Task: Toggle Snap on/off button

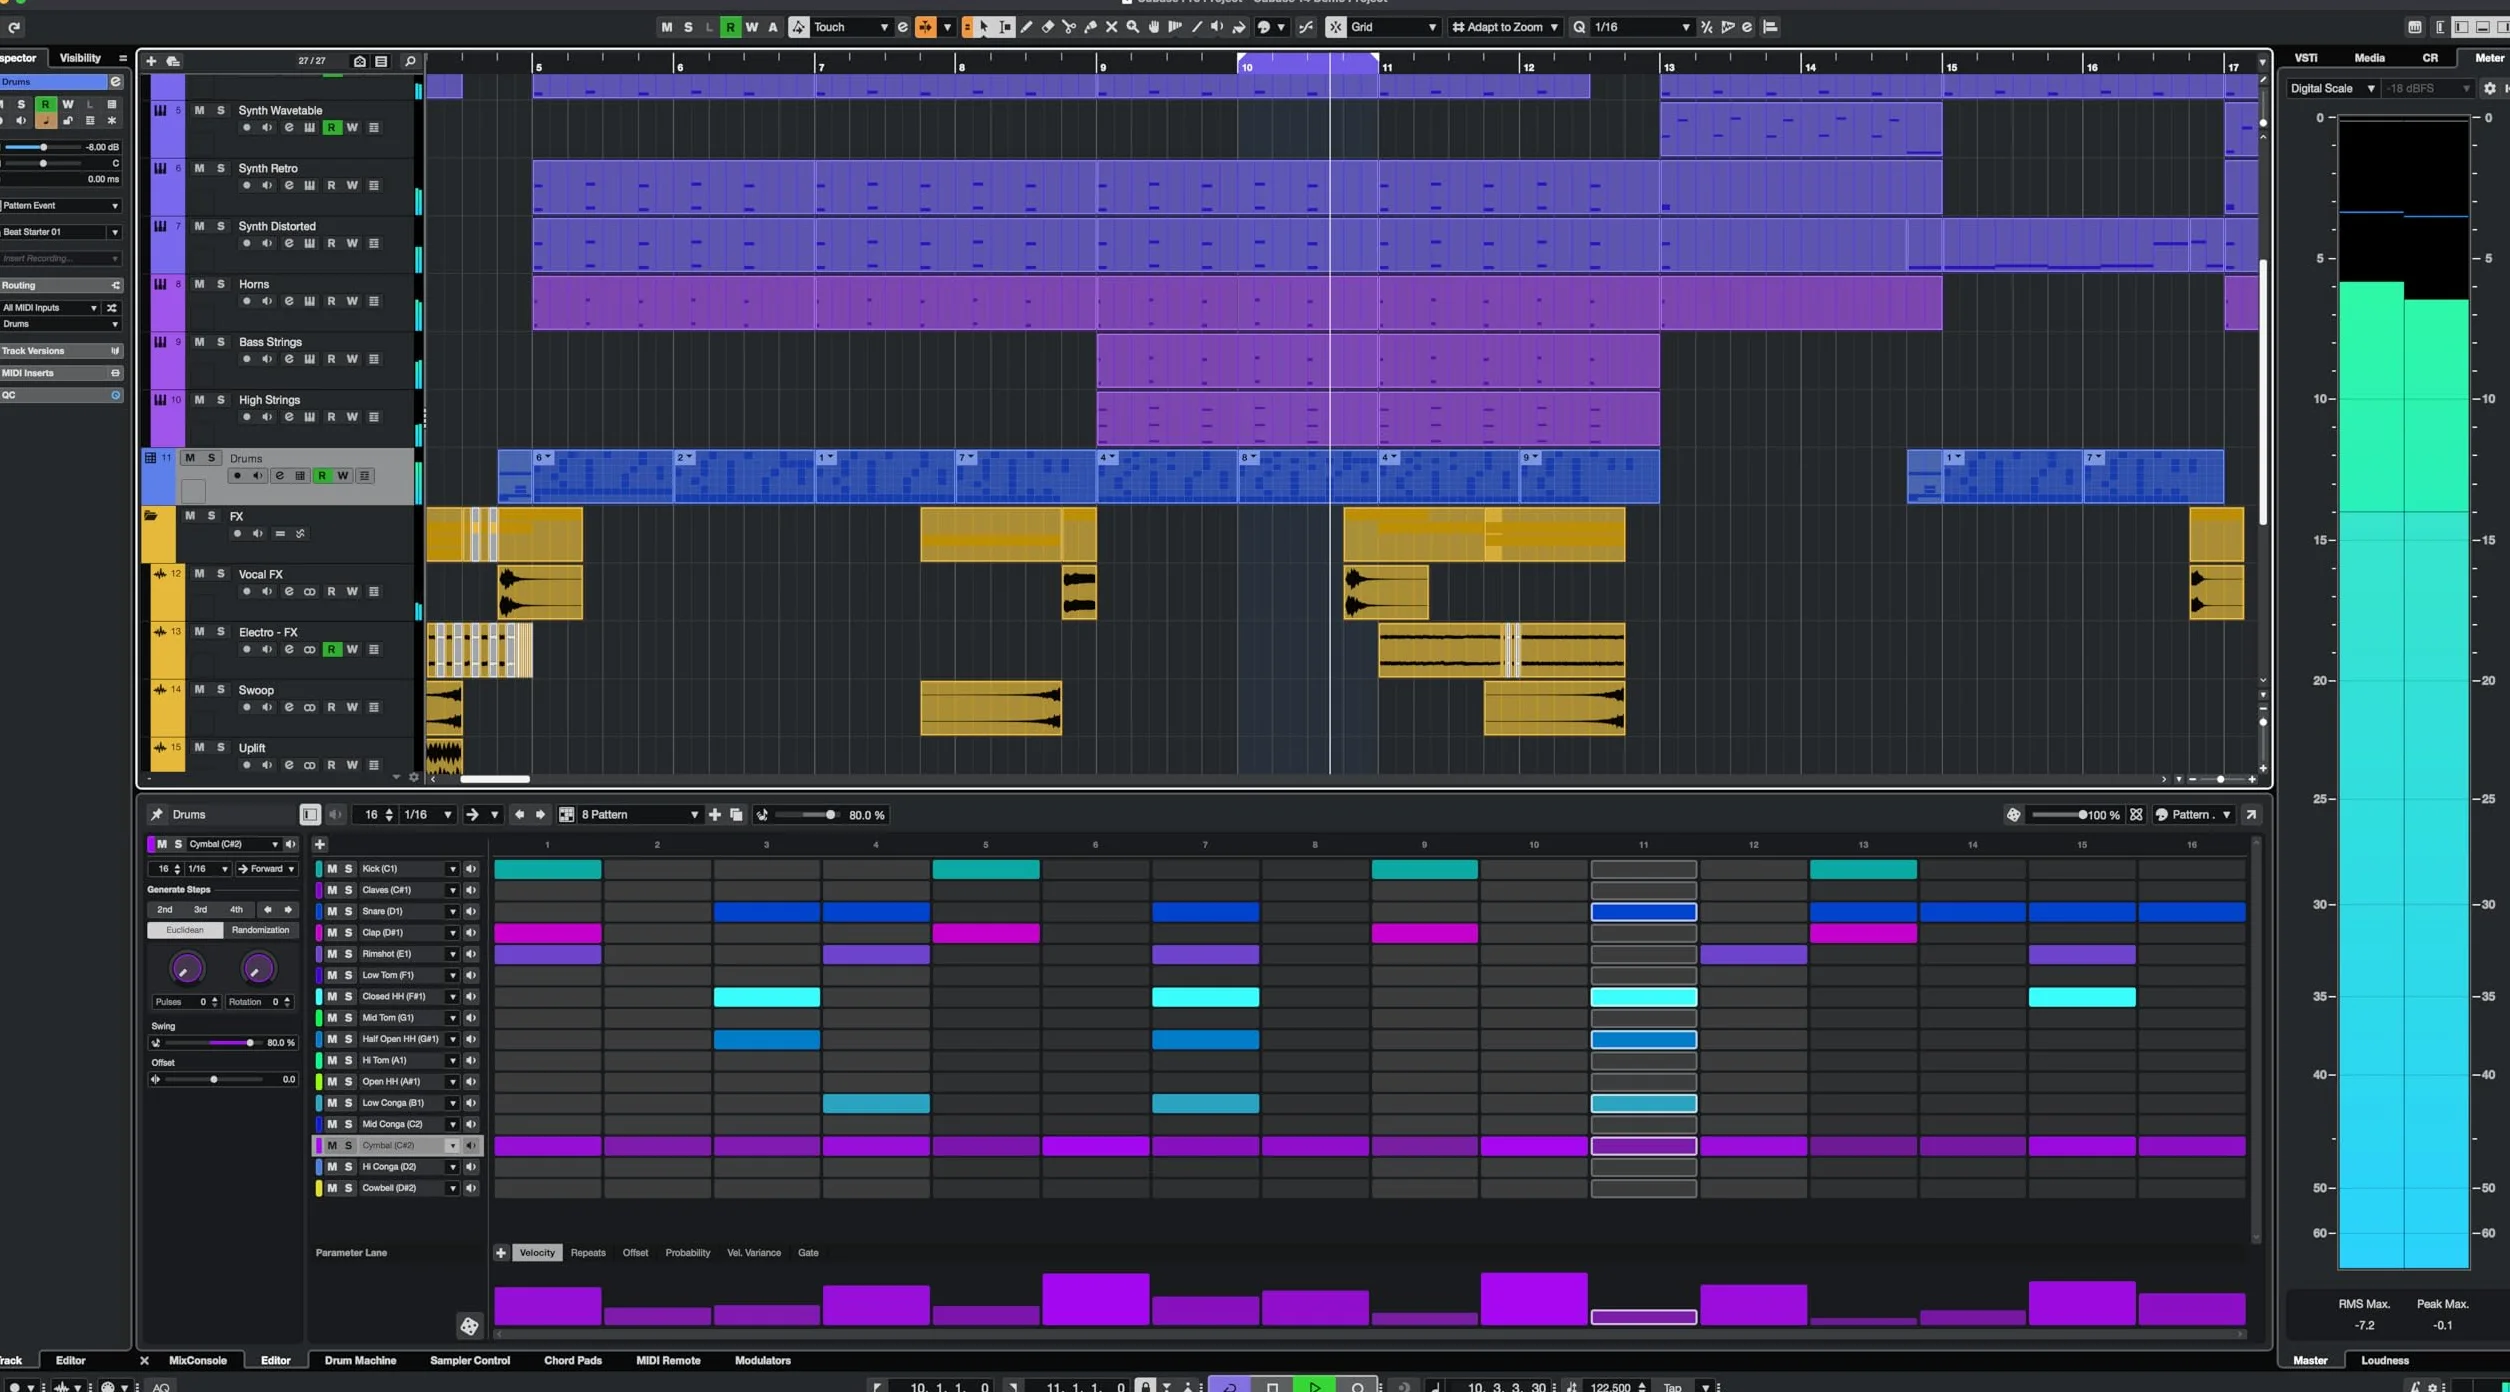Action: (x=1335, y=27)
